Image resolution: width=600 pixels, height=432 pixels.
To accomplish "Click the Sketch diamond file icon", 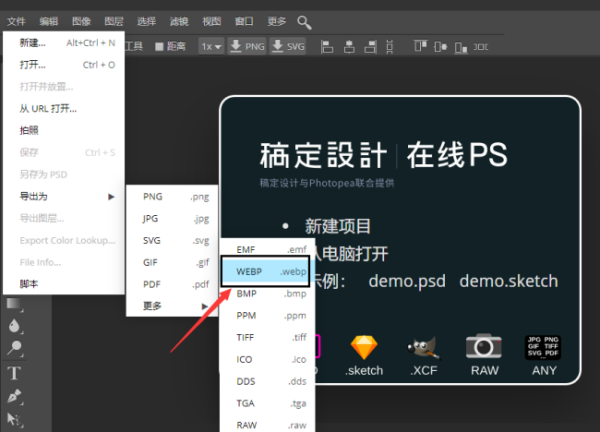I will [363, 347].
